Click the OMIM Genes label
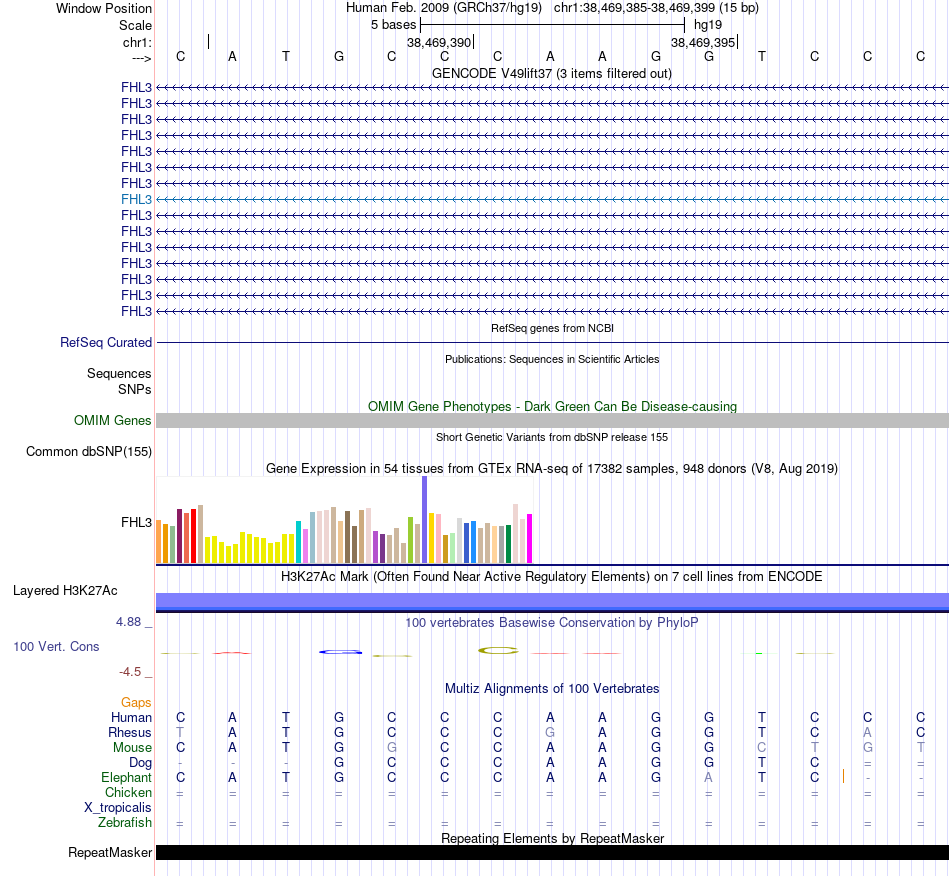Screen dimensions: 950x876 [112, 420]
